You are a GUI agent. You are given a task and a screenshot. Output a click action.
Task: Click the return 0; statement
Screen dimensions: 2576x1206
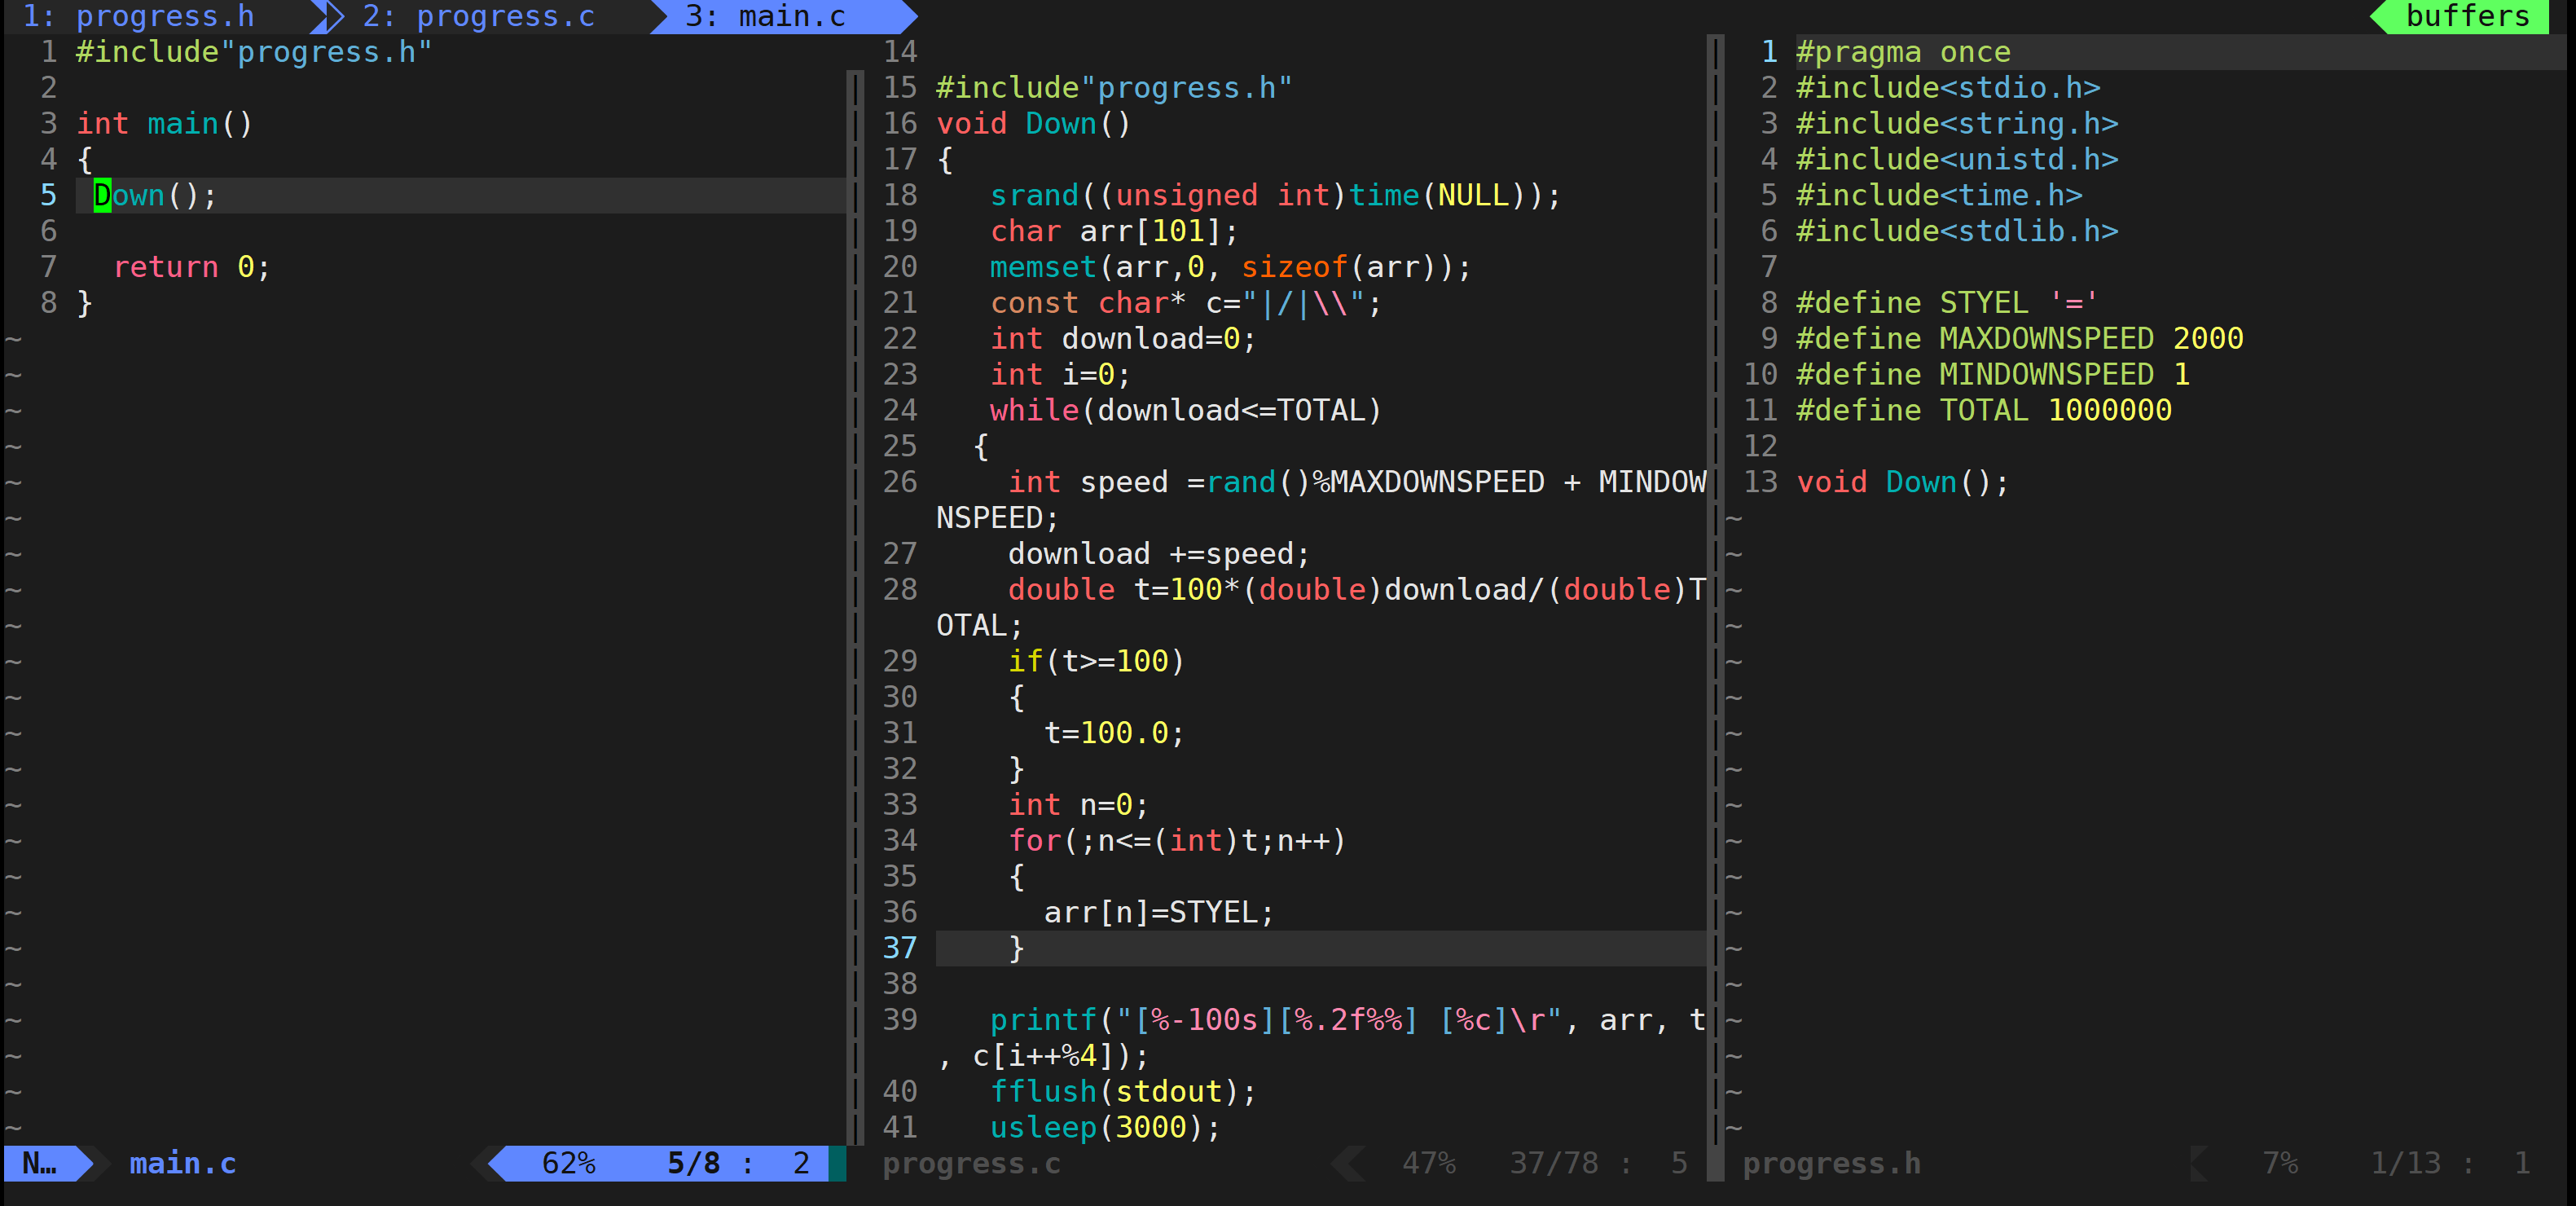click(x=190, y=267)
